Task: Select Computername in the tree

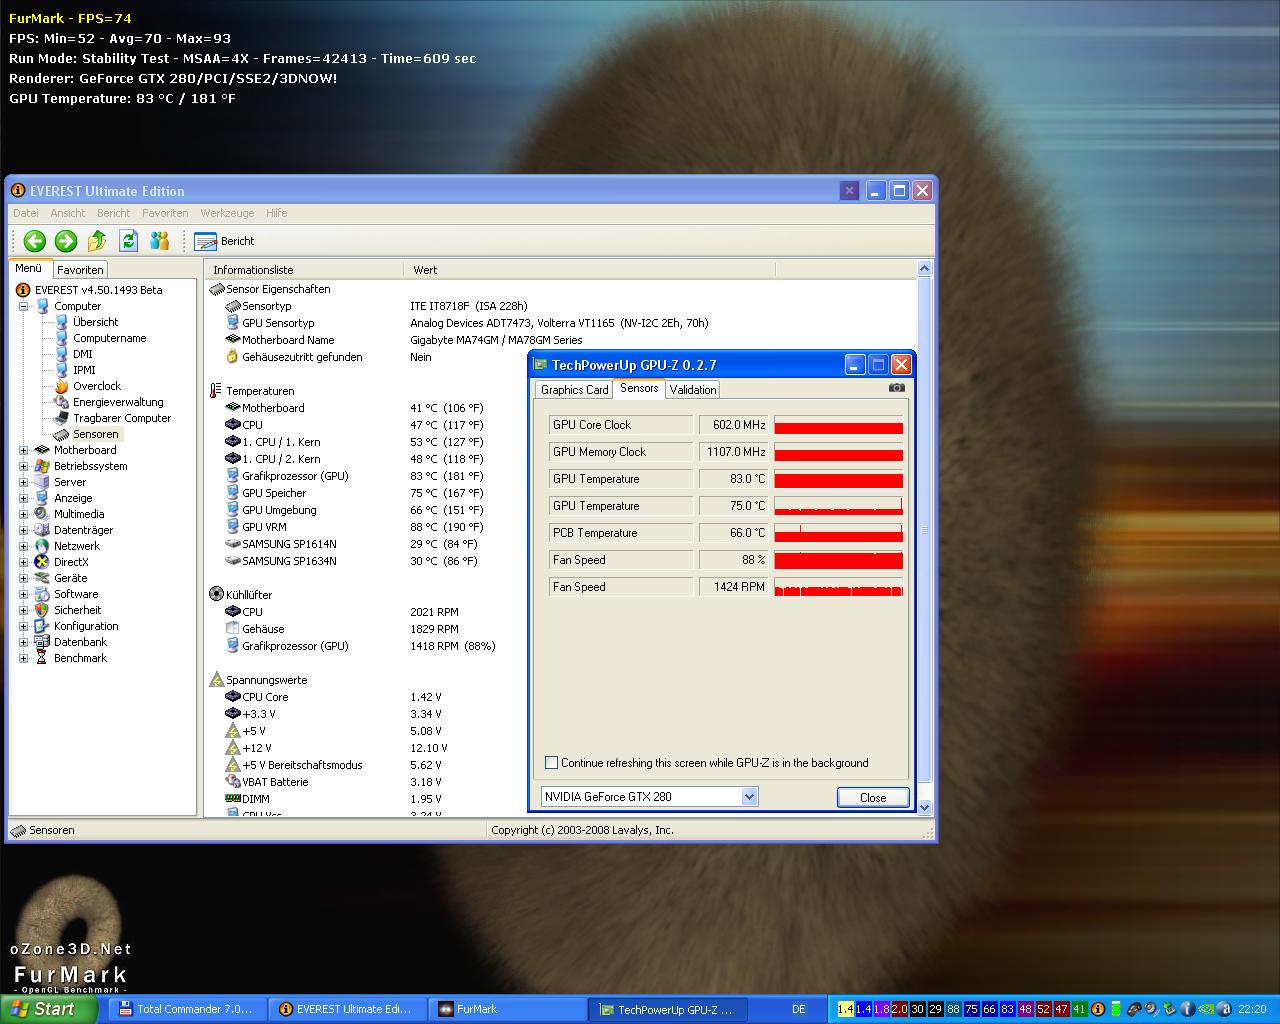Action: coord(109,338)
